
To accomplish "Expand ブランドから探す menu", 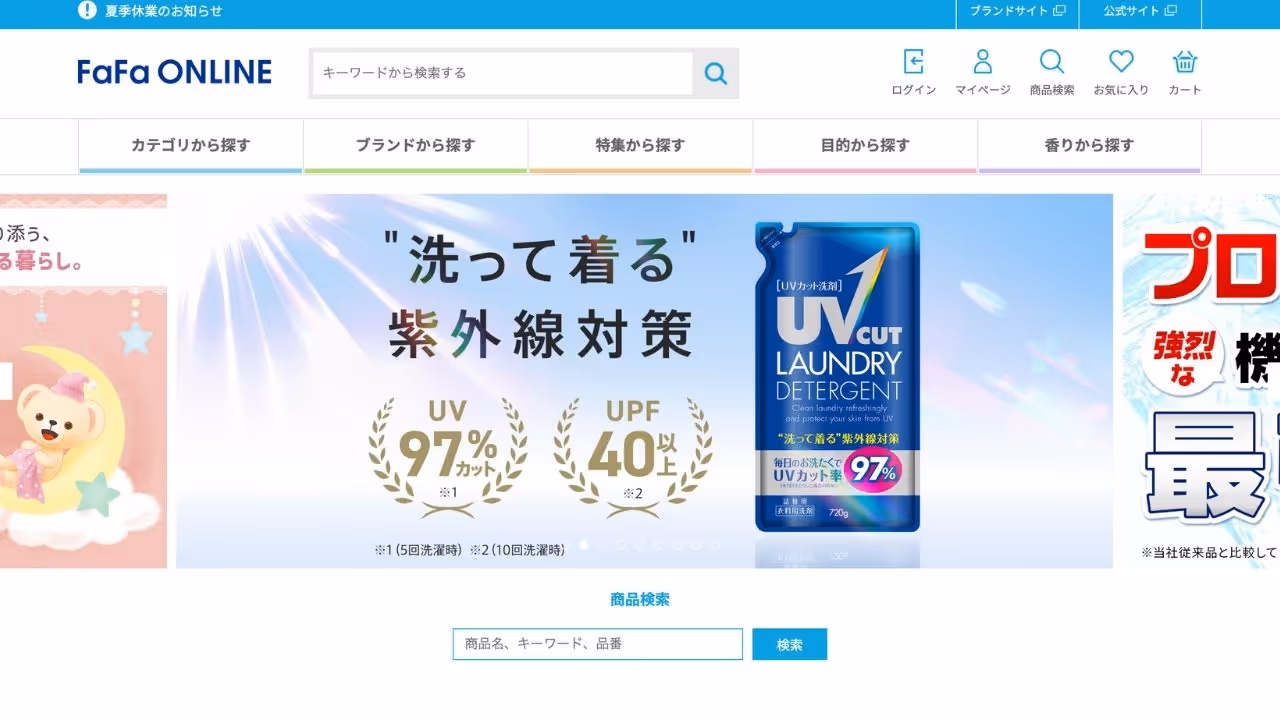I will pyautogui.click(x=416, y=146).
